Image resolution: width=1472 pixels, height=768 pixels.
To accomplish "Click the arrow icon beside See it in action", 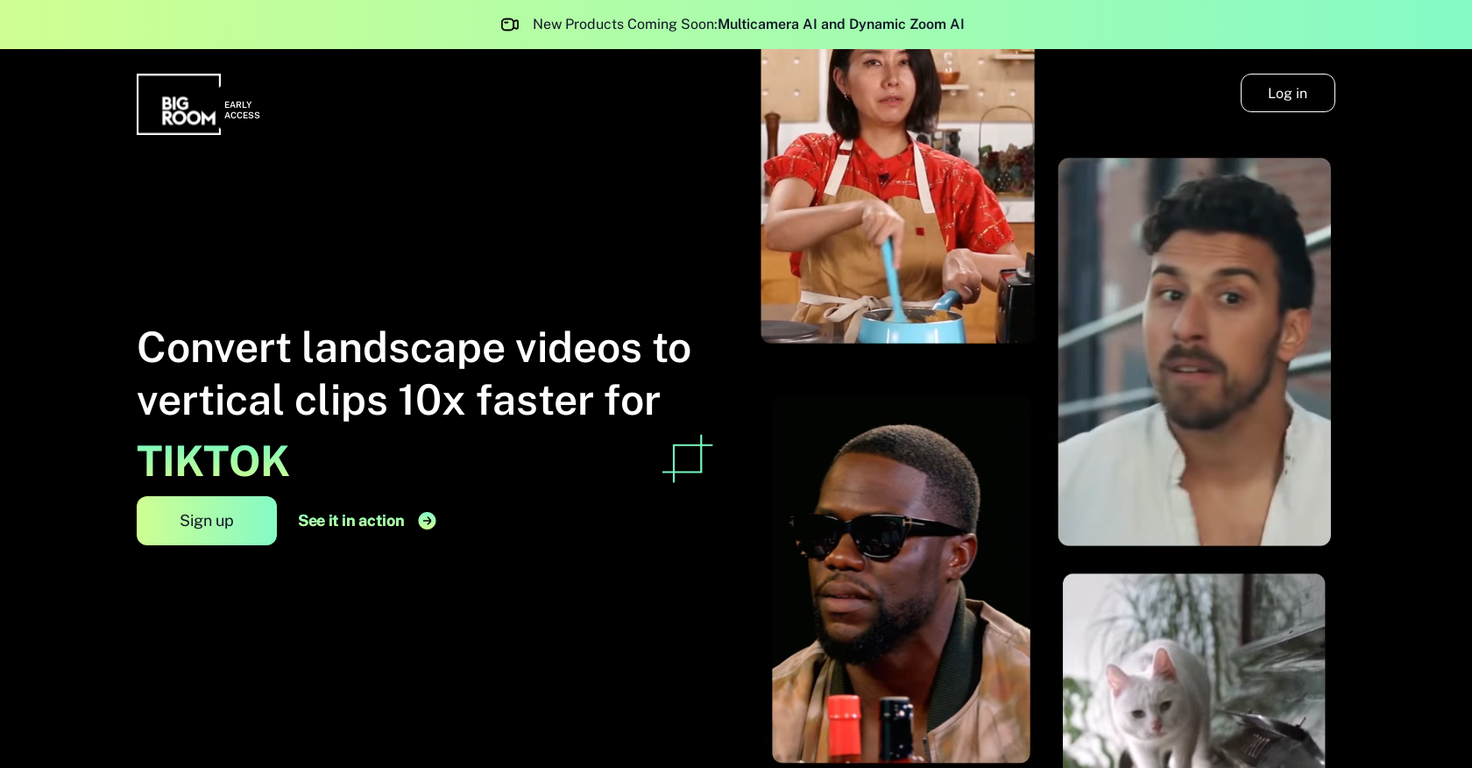I will (427, 520).
